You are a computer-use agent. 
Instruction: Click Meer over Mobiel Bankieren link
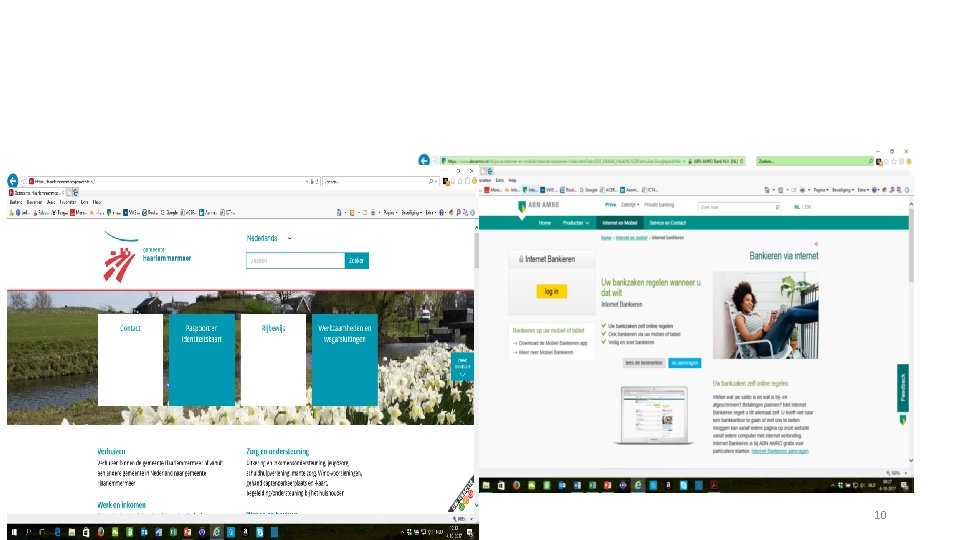tap(546, 352)
